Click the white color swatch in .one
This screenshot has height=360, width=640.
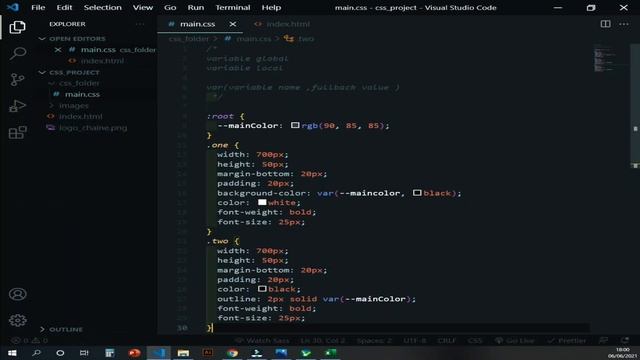[262, 202]
